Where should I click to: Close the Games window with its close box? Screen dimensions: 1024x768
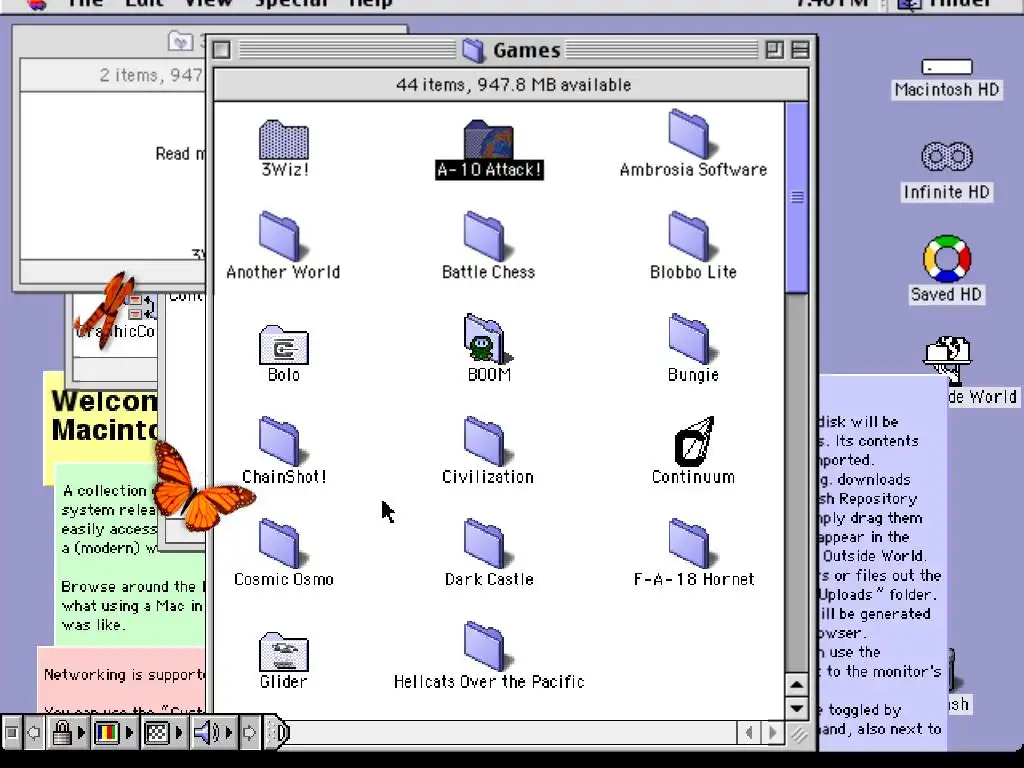click(x=221, y=50)
